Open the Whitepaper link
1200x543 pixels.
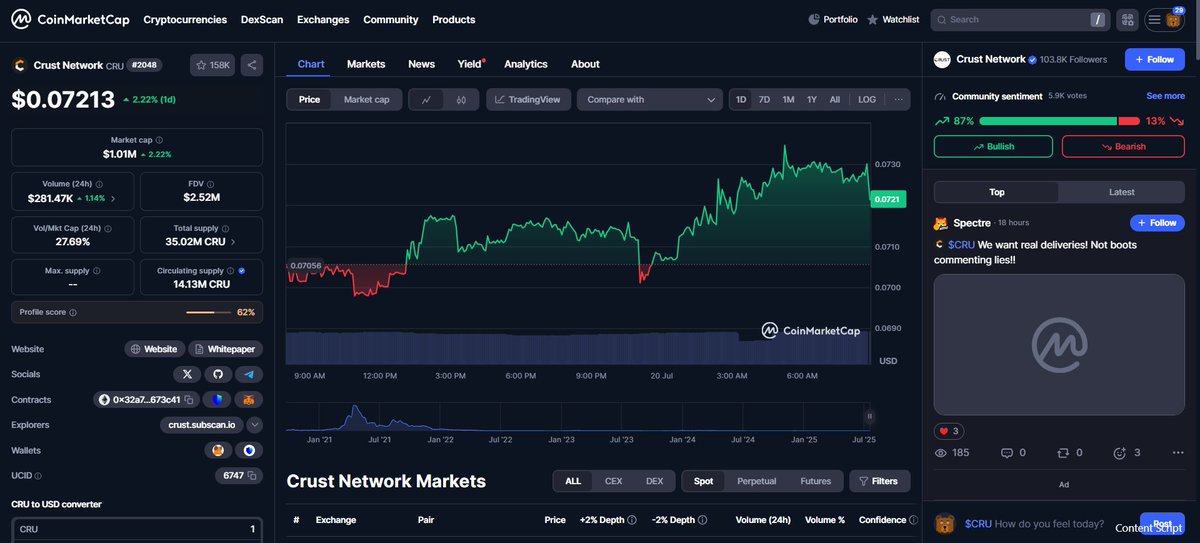pyautogui.click(x=225, y=349)
